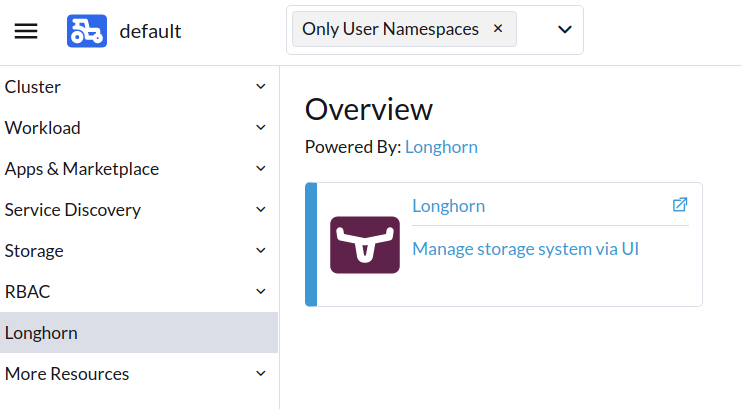
Task: Expand the RBAC section chevron
Action: 261,292
